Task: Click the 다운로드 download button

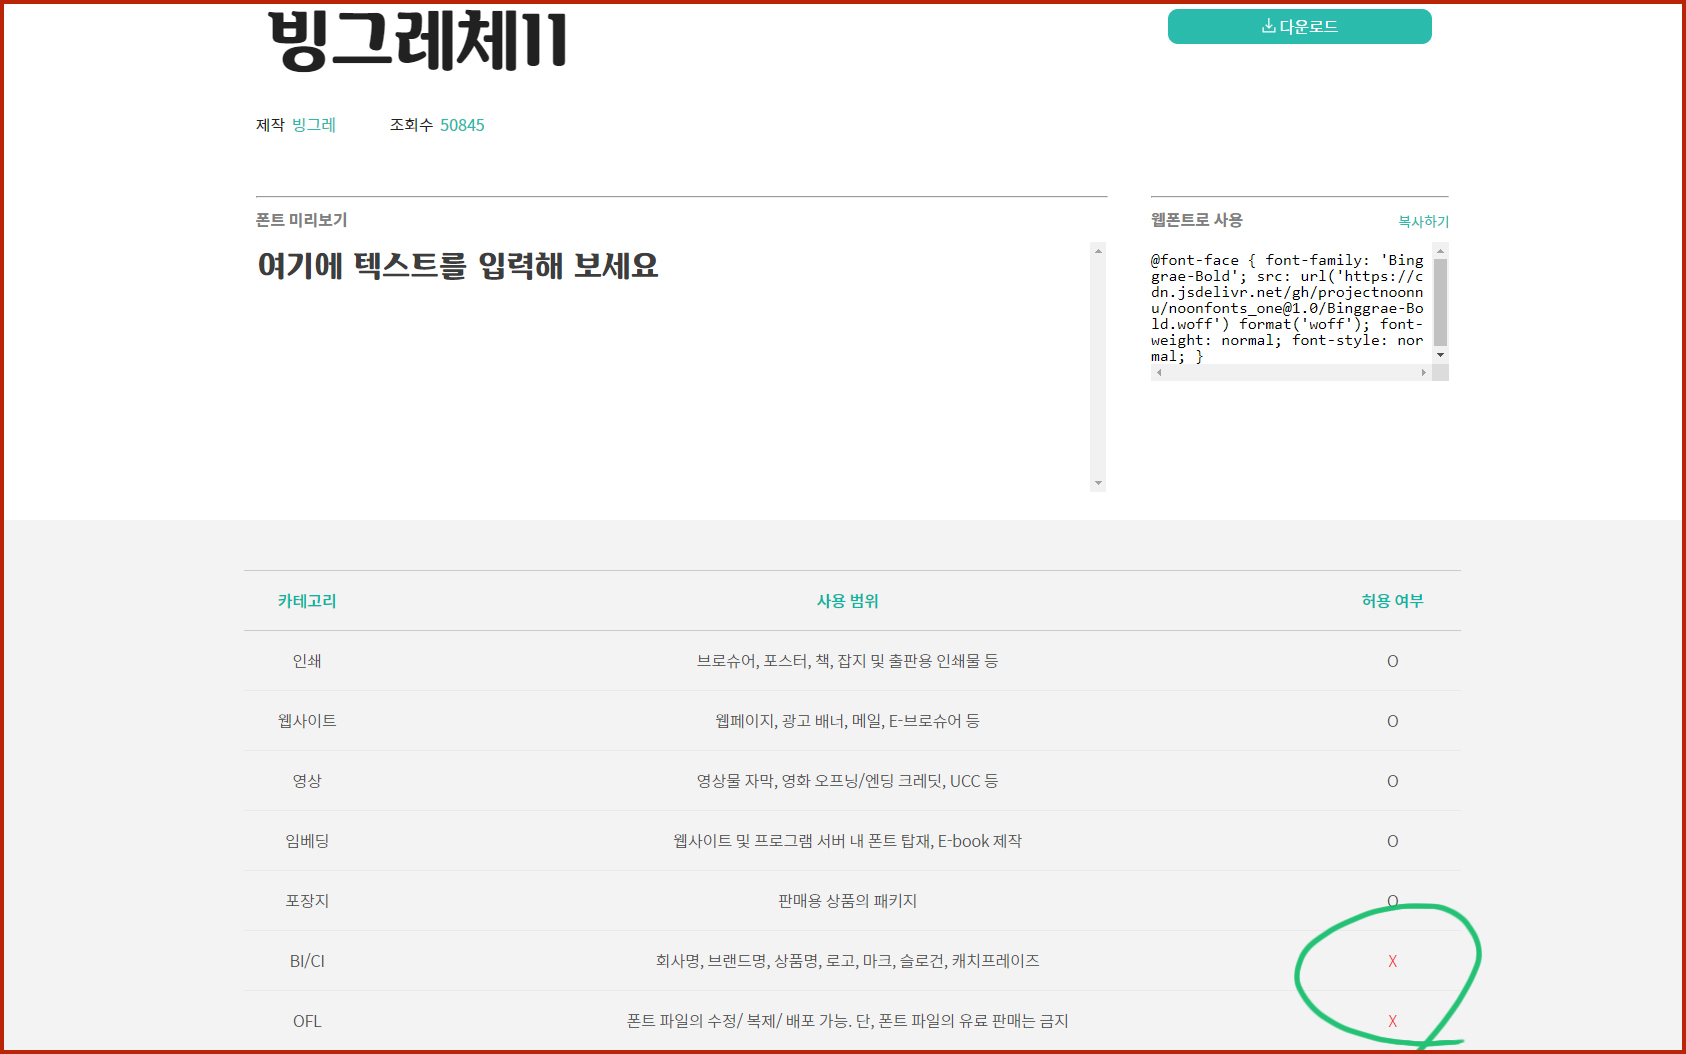Action: pos(1299,26)
